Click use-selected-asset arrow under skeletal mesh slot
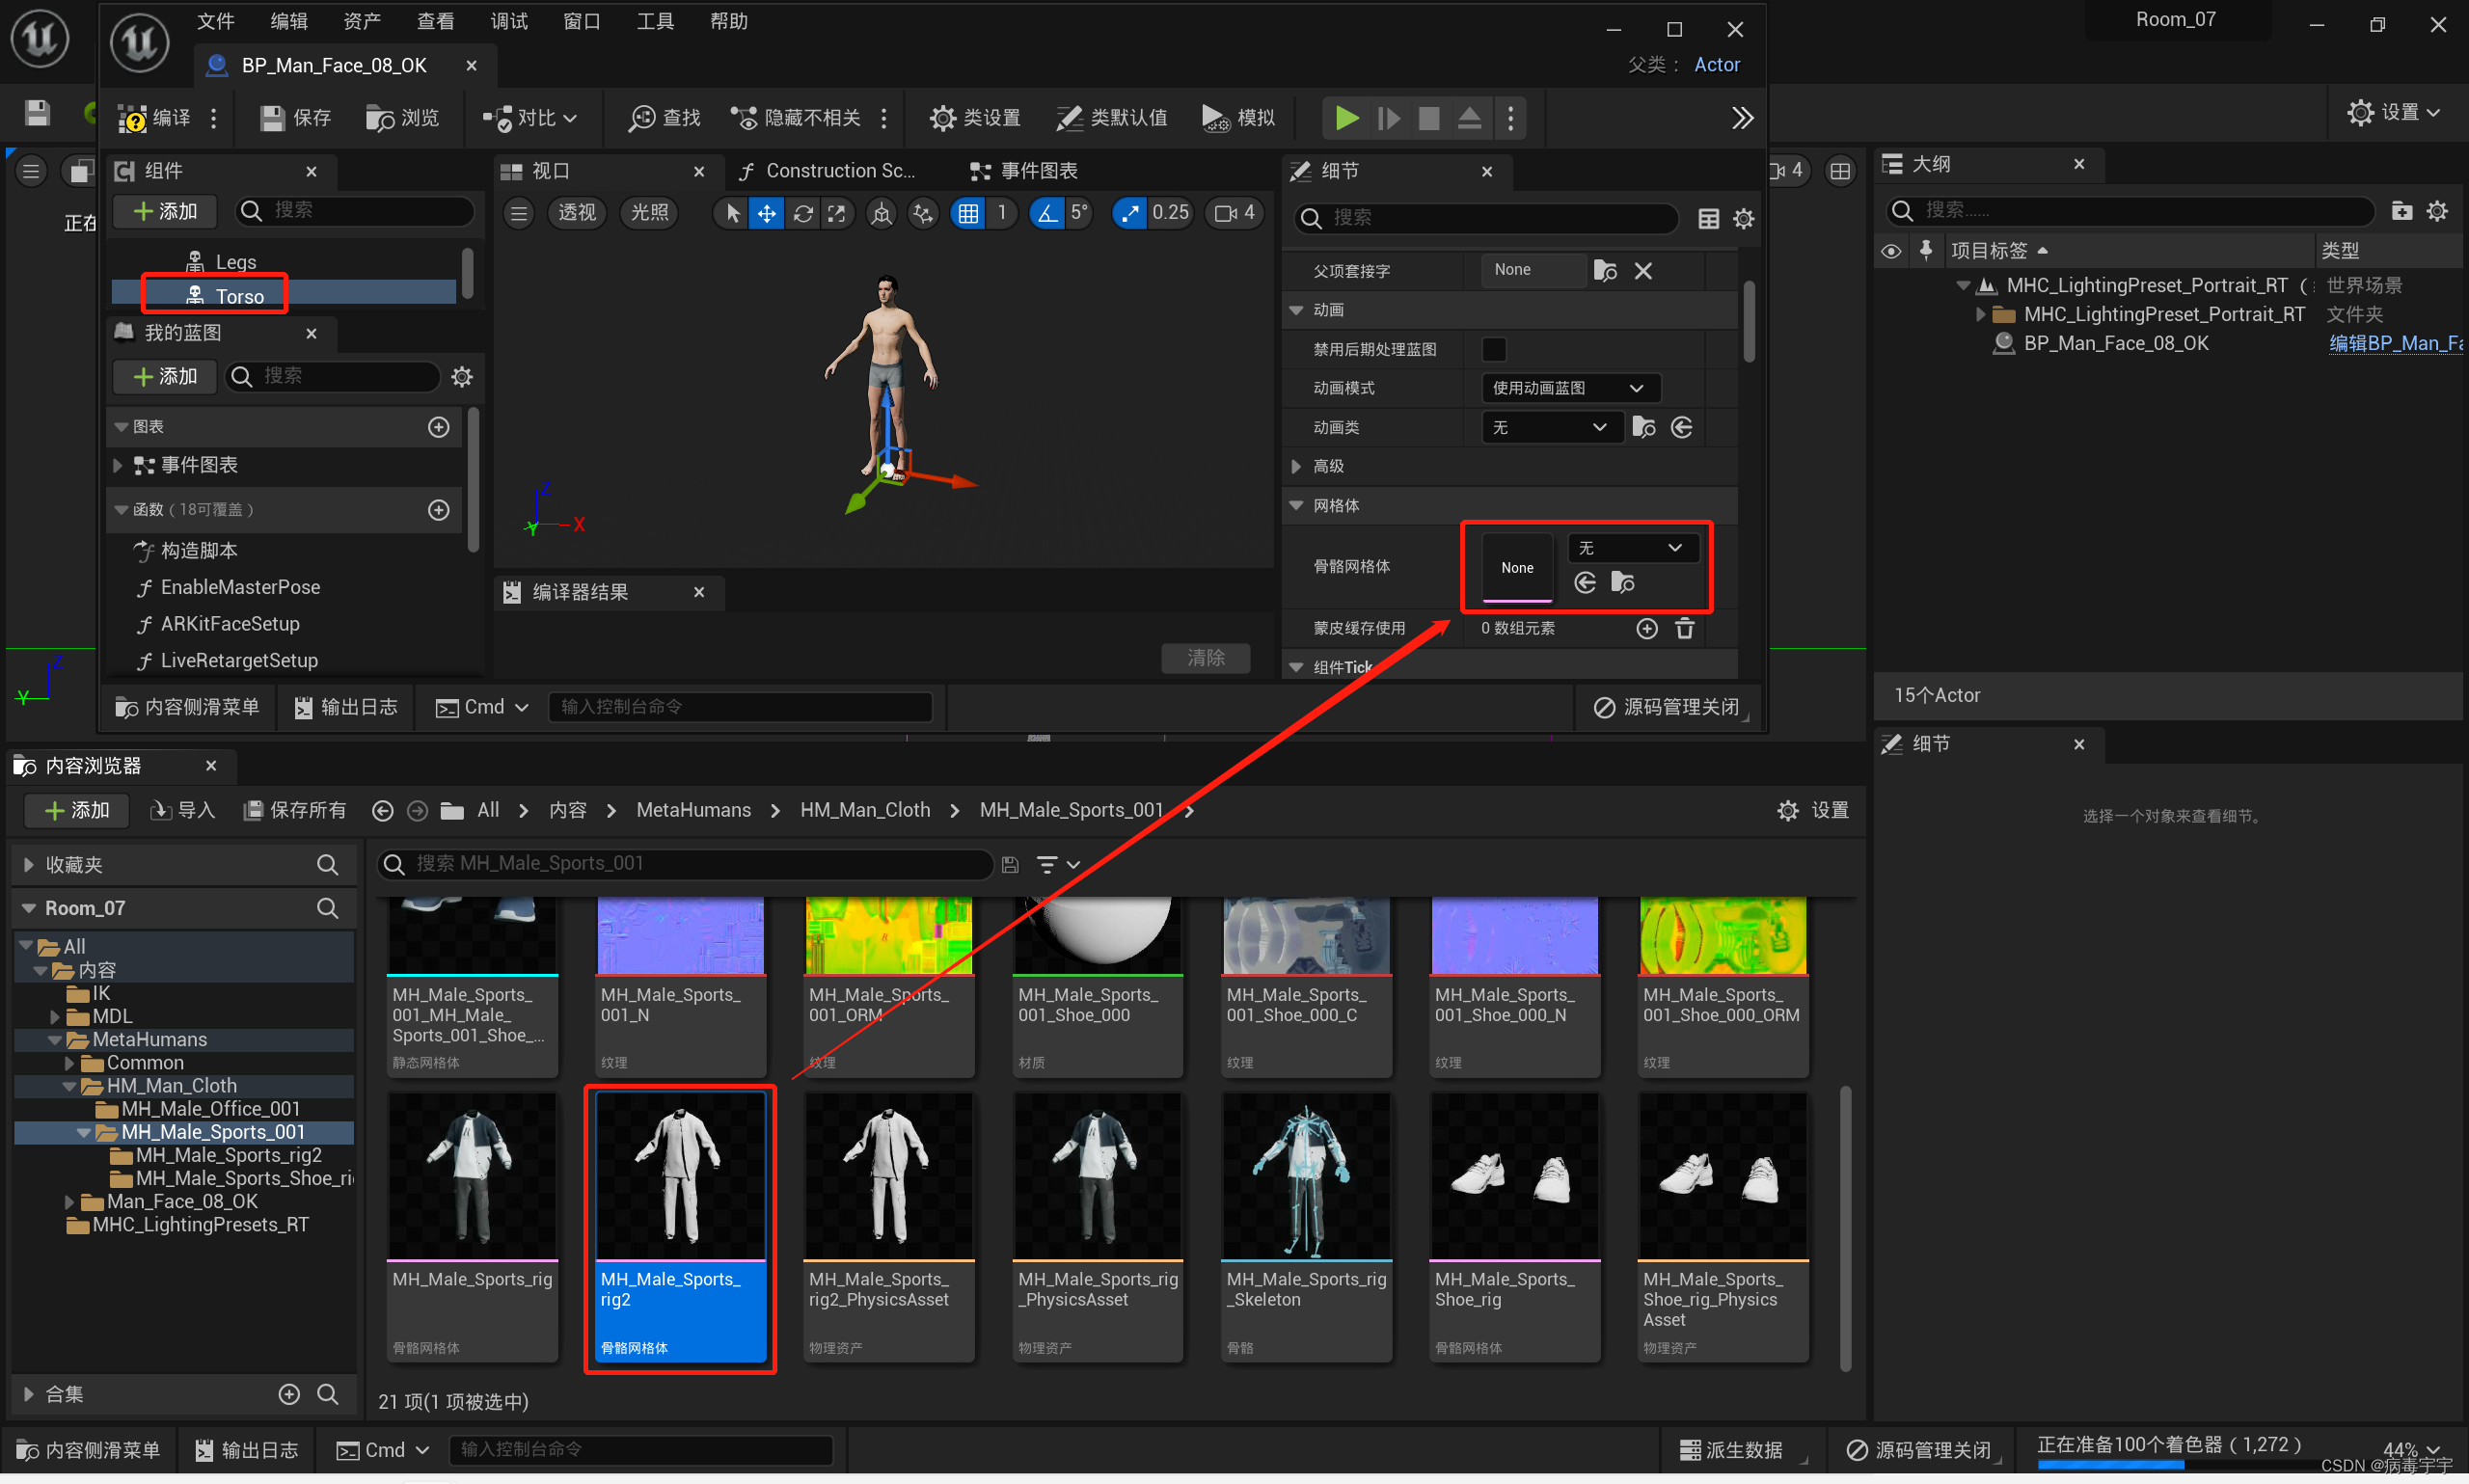2469x1484 pixels. [1585, 583]
